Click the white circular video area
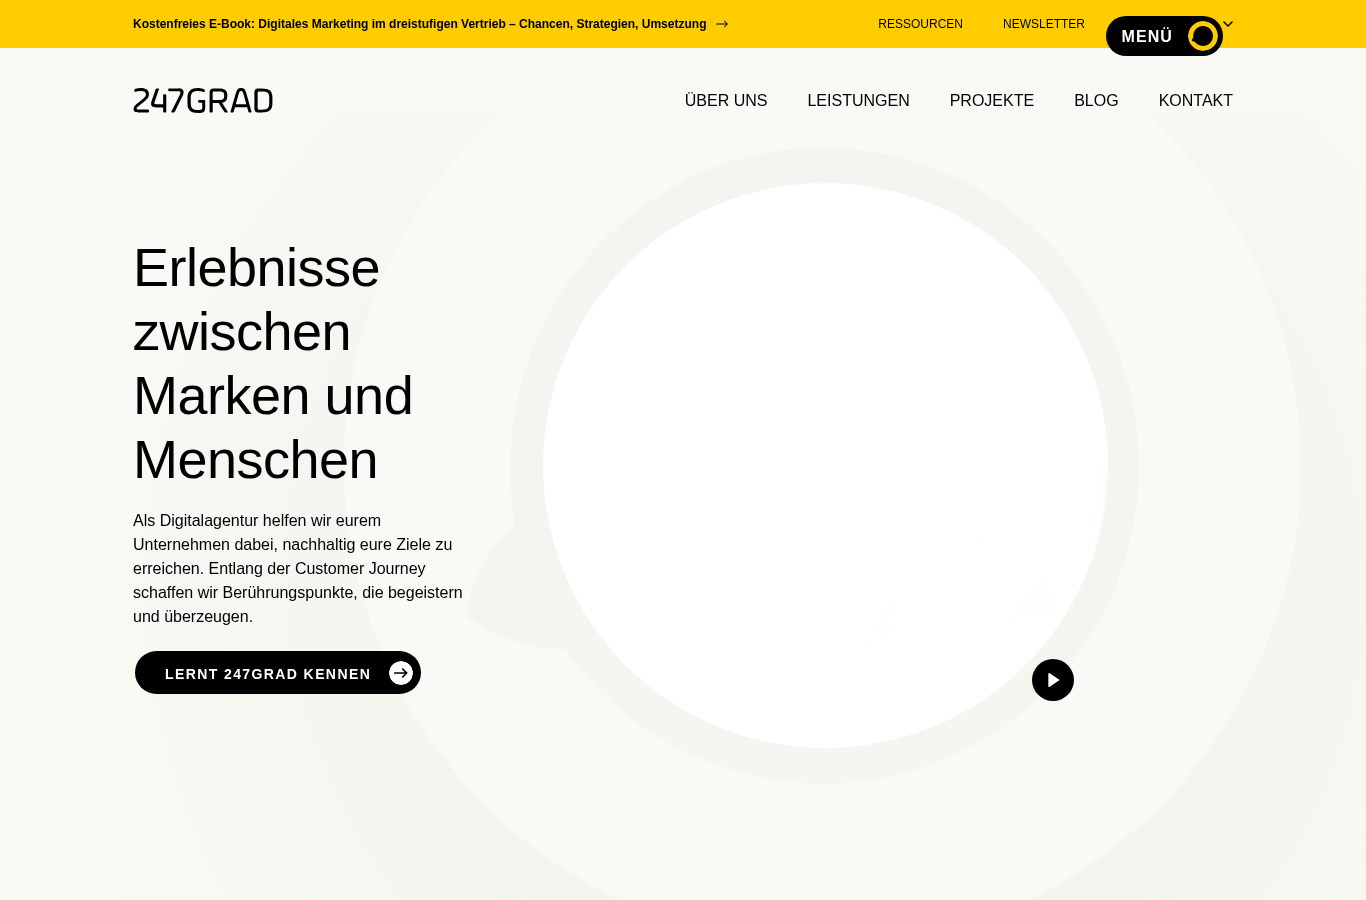Screen dimensions: 1366x900 (825, 465)
